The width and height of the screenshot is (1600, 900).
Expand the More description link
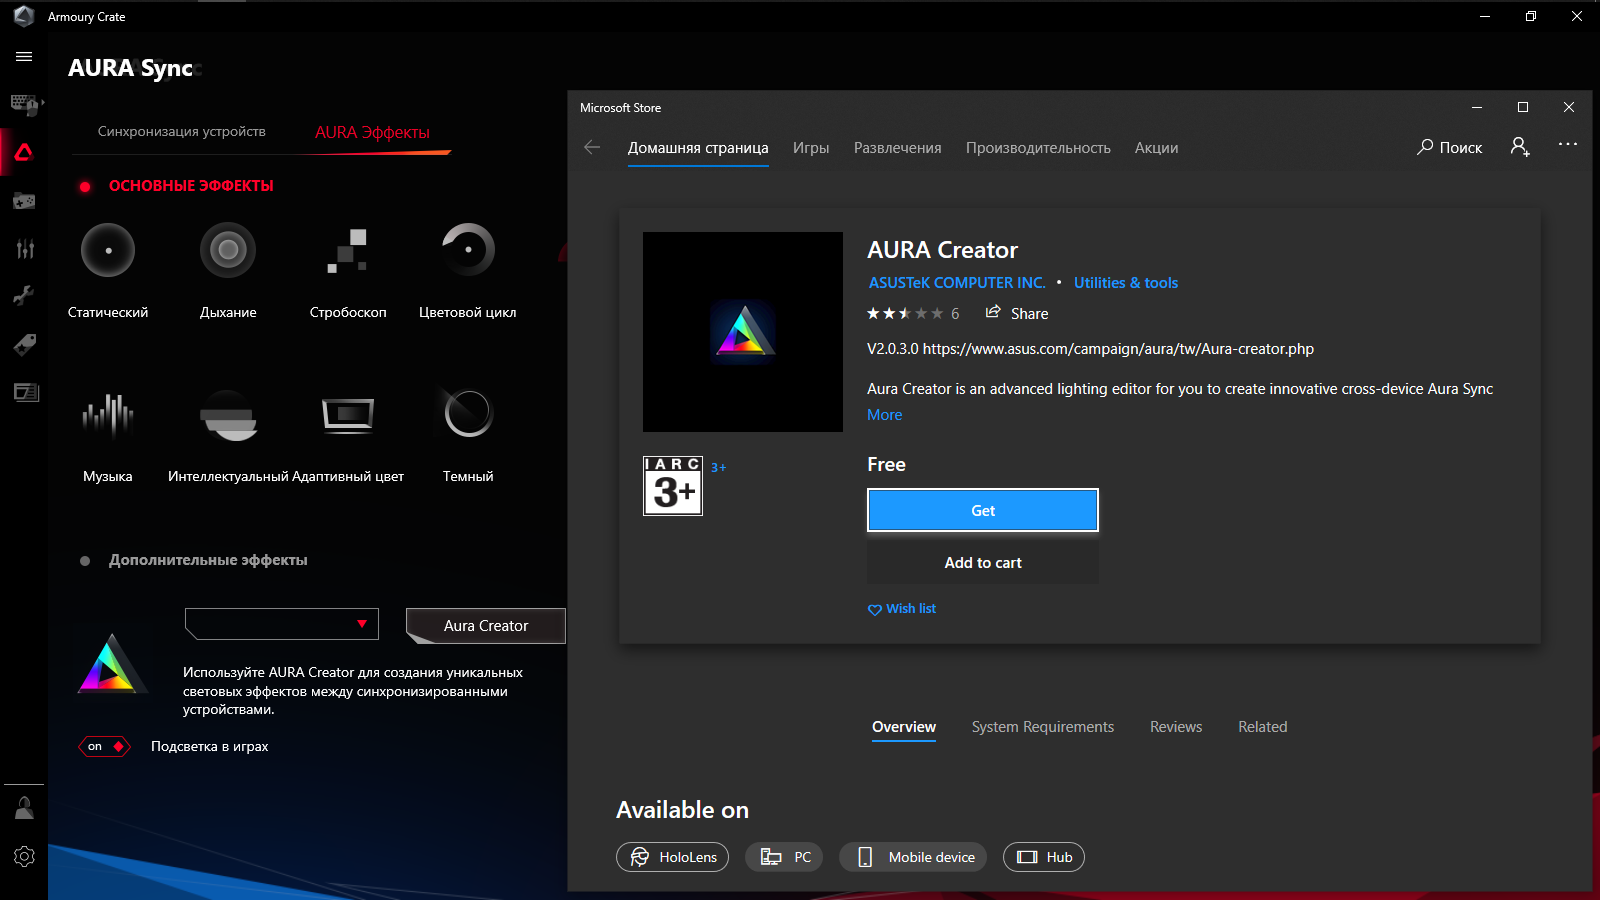[885, 415]
